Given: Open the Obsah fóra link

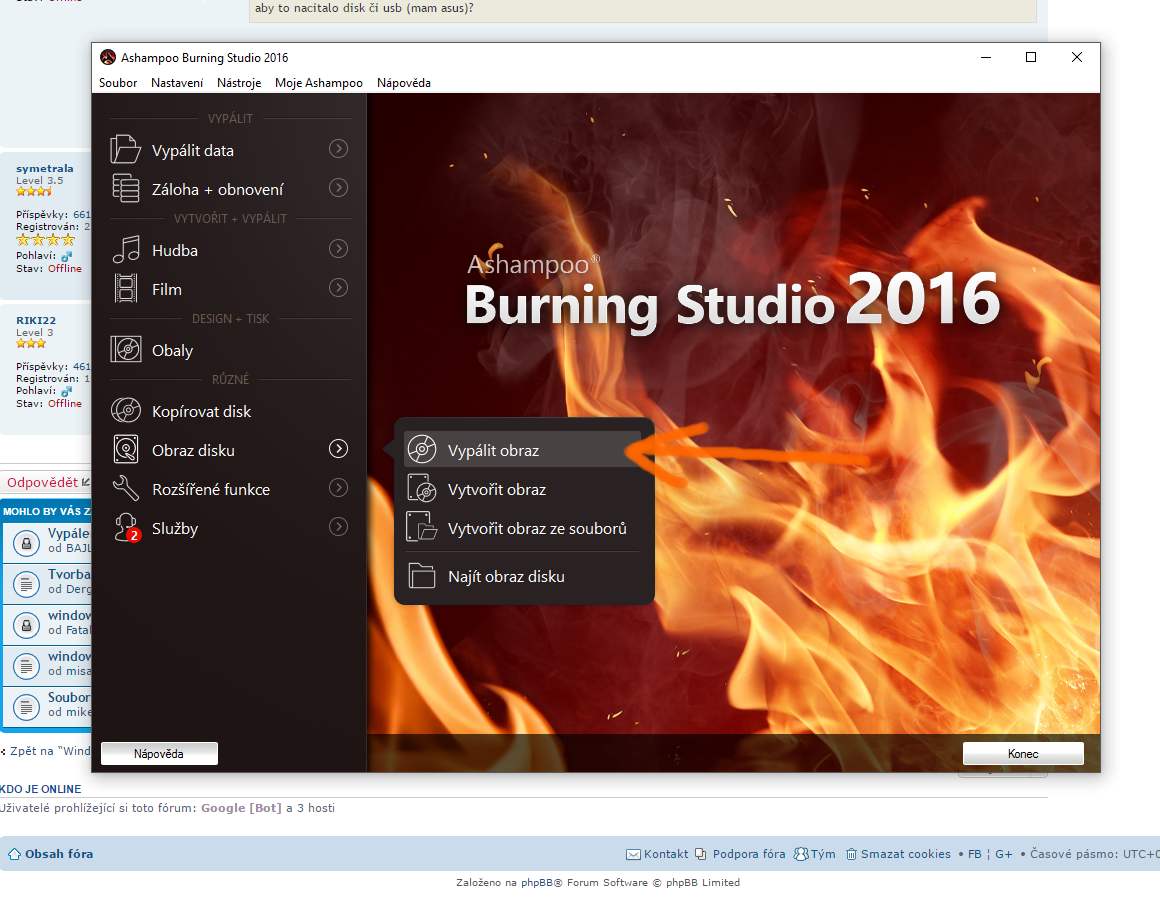Looking at the screenshot, I should pos(59,854).
